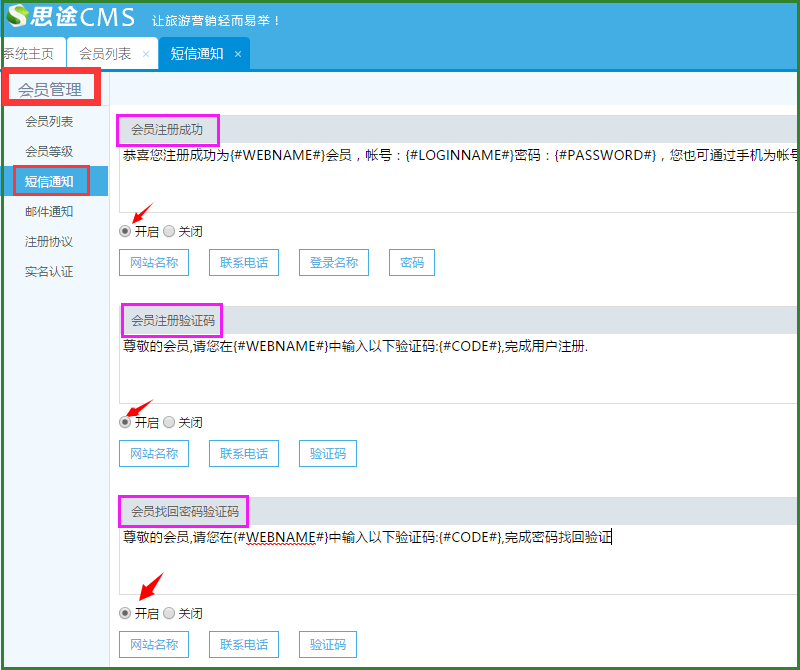
Task: Open 邮件通知 in the sidebar
Action: pos(49,211)
